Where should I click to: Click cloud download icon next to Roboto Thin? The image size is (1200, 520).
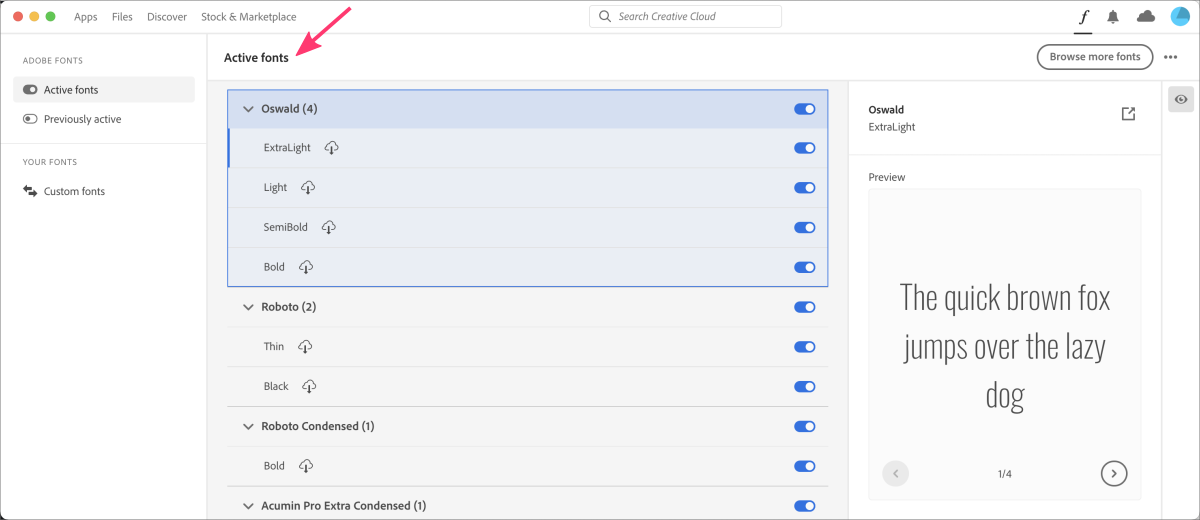pos(305,347)
